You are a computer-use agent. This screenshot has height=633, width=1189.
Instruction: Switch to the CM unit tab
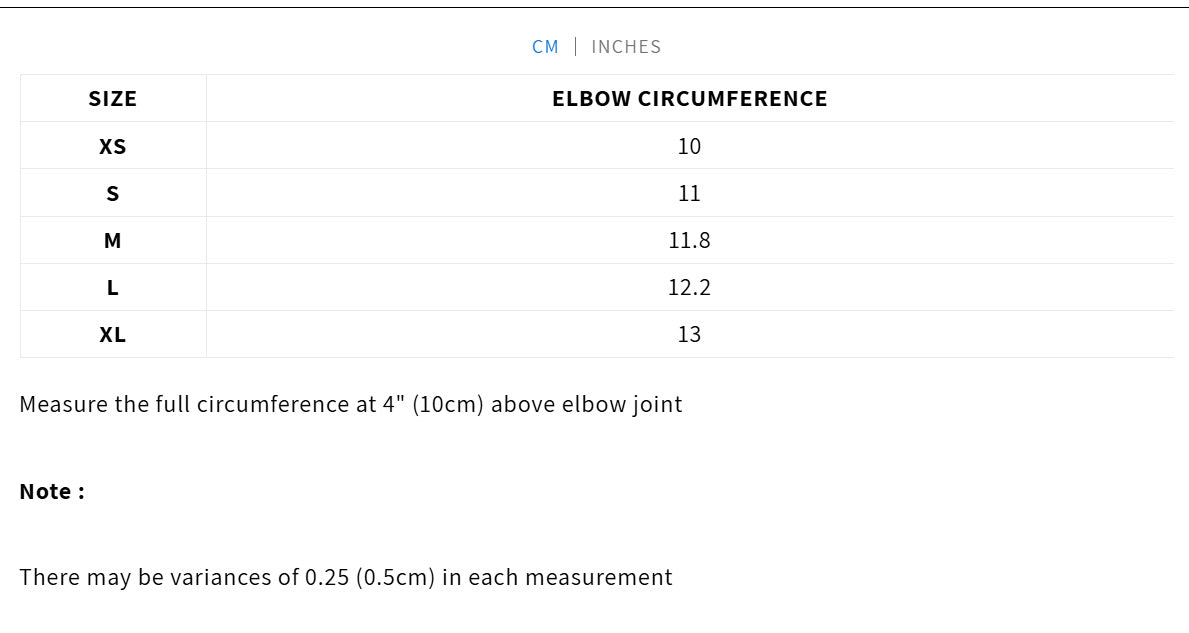545,47
